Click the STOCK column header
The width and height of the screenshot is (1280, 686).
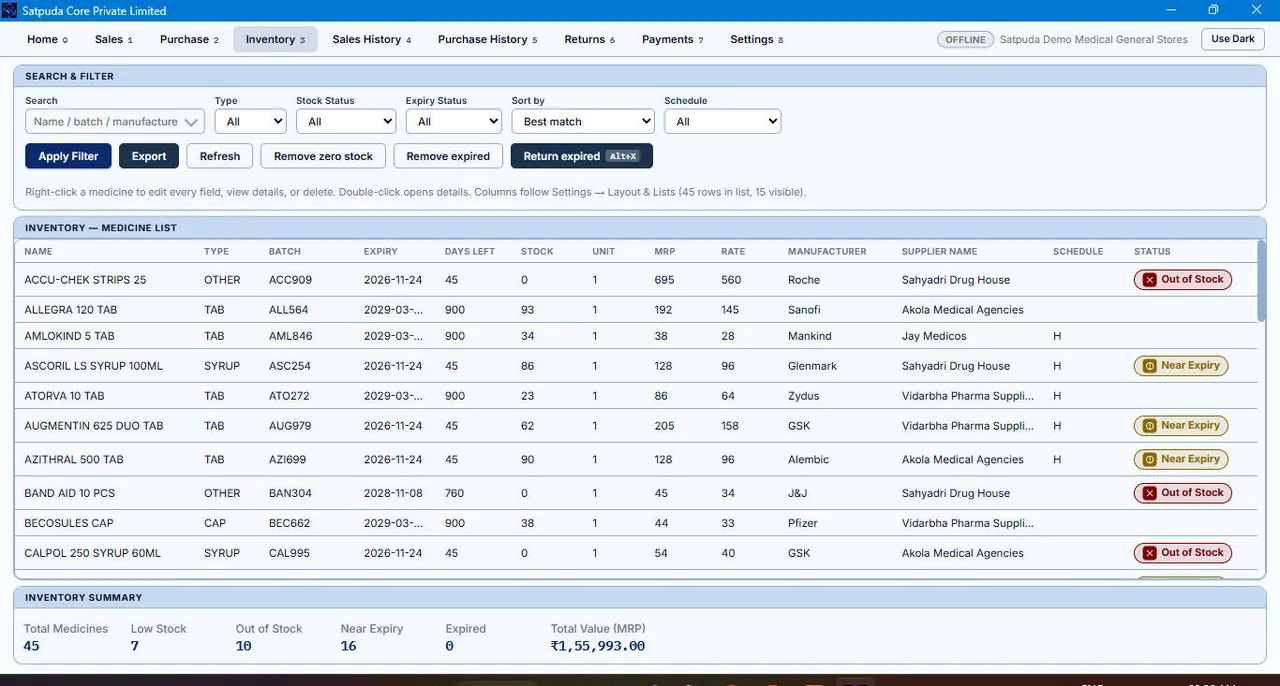[537, 252]
